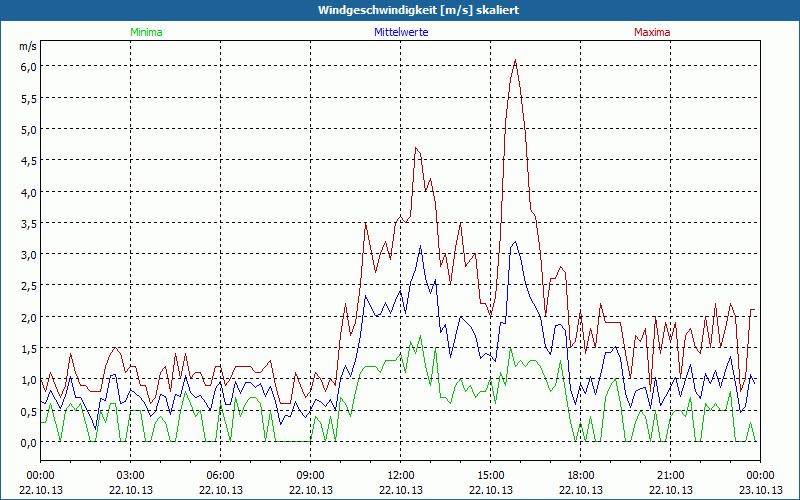Select the blue Mittelwerte legend label
The width and height of the screenshot is (800, 500).
401,32
